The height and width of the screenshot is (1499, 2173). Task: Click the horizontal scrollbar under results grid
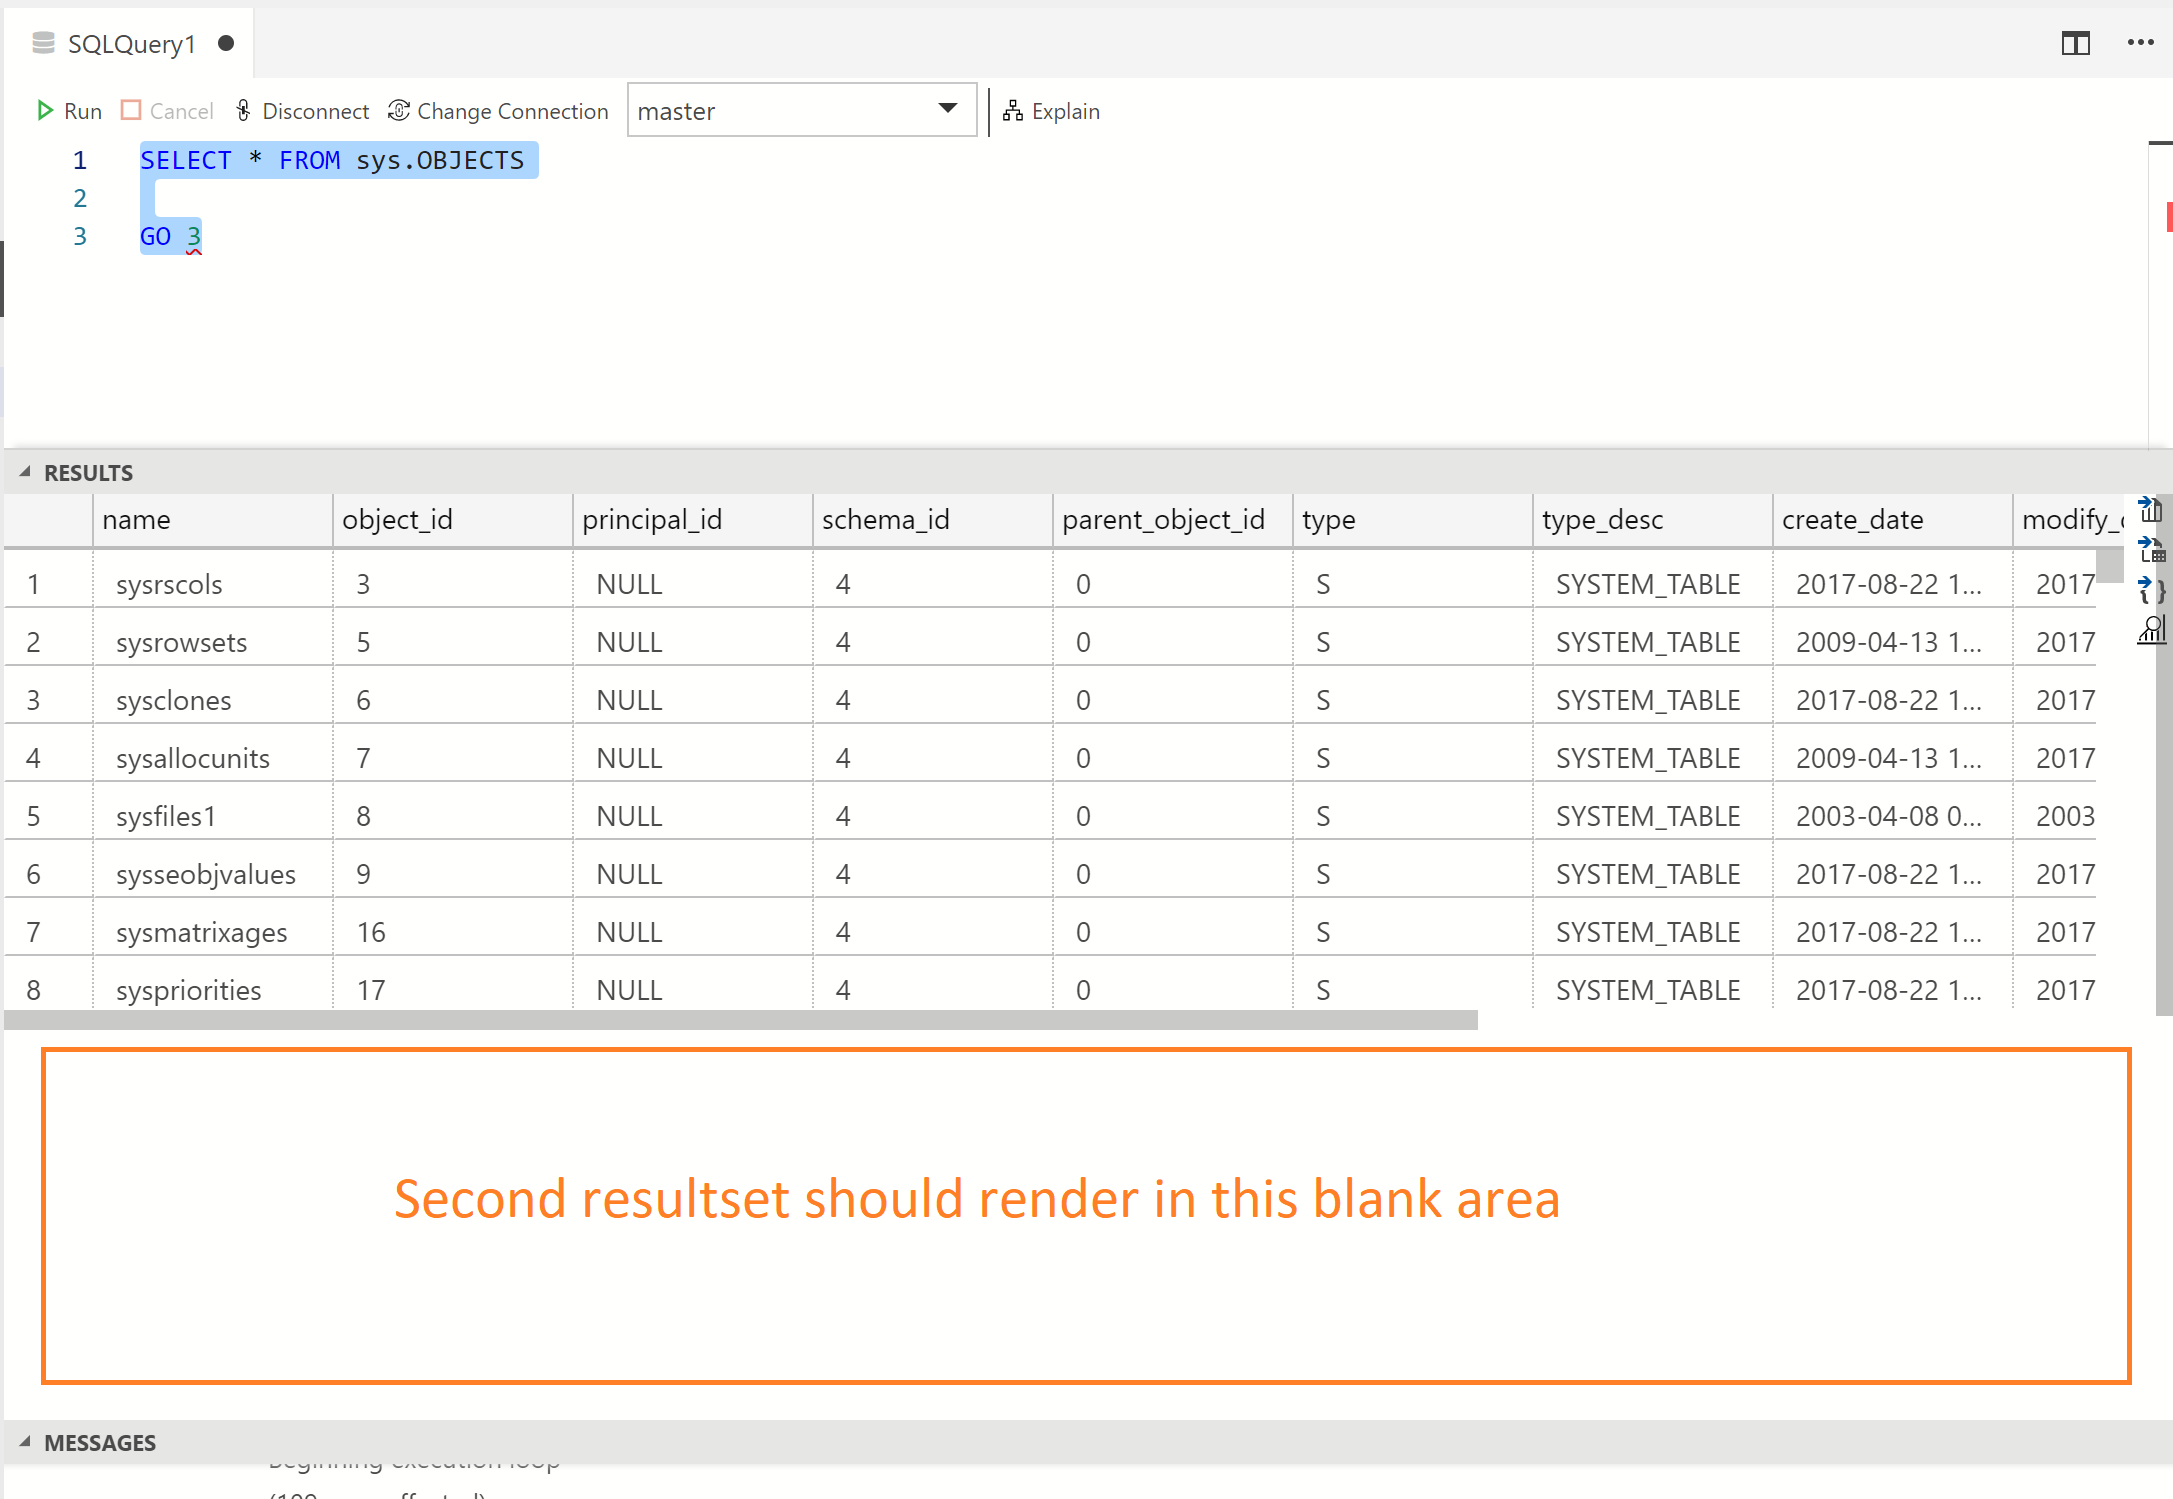coord(740,1020)
